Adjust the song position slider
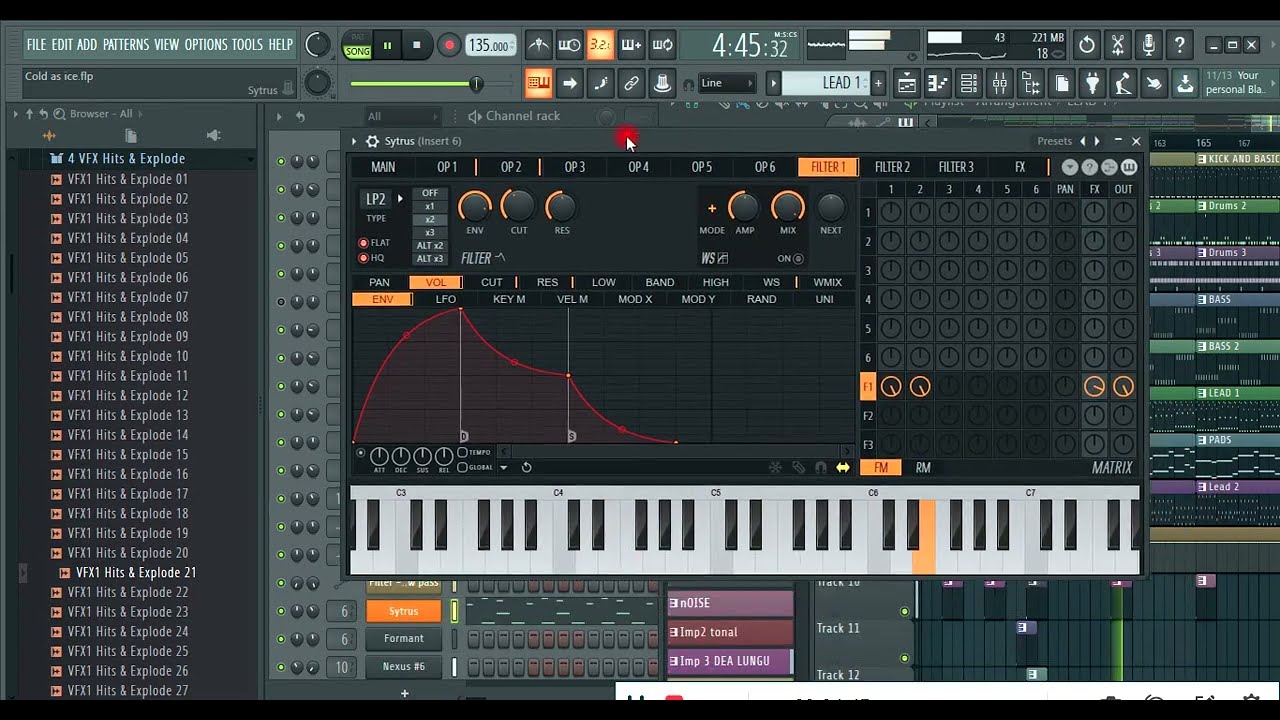Viewport: 1280px width, 720px height. [432, 84]
